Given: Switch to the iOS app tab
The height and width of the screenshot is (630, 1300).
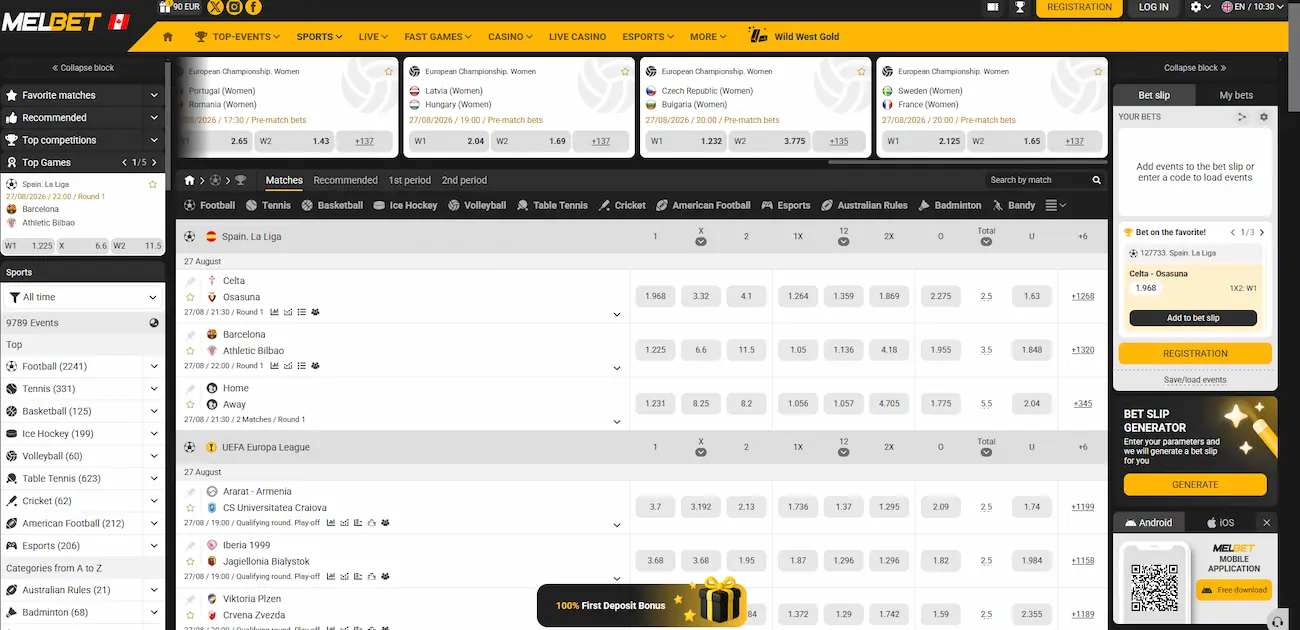Looking at the screenshot, I should coord(1219,523).
